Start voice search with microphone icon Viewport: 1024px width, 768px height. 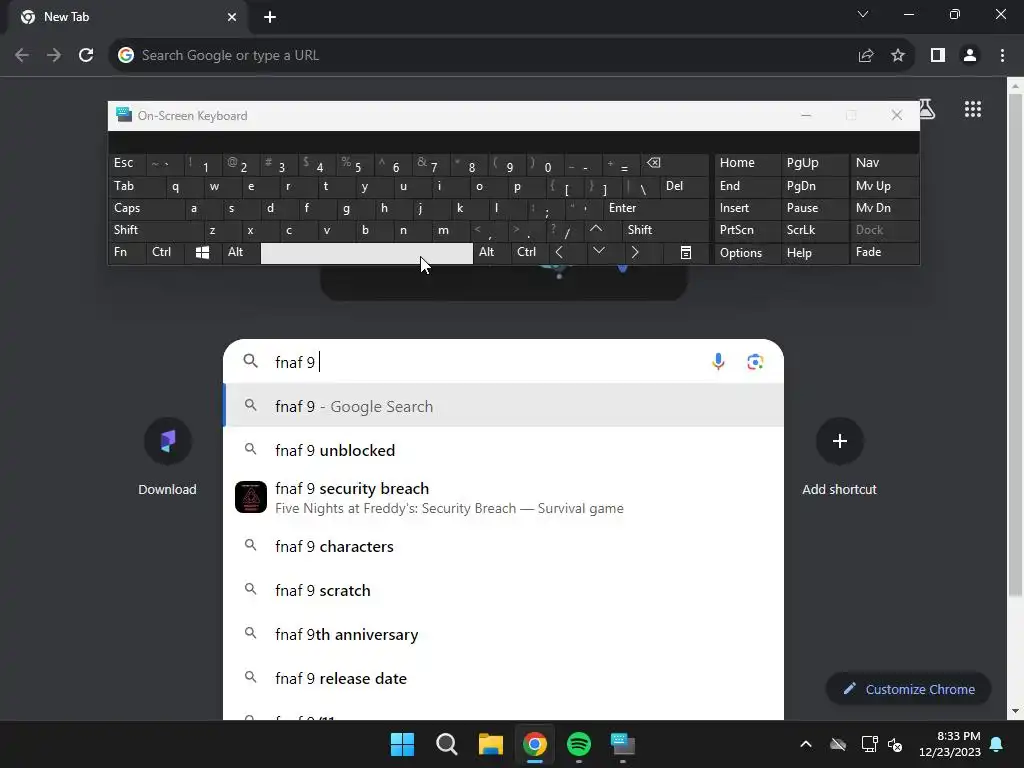pos(718,362)
